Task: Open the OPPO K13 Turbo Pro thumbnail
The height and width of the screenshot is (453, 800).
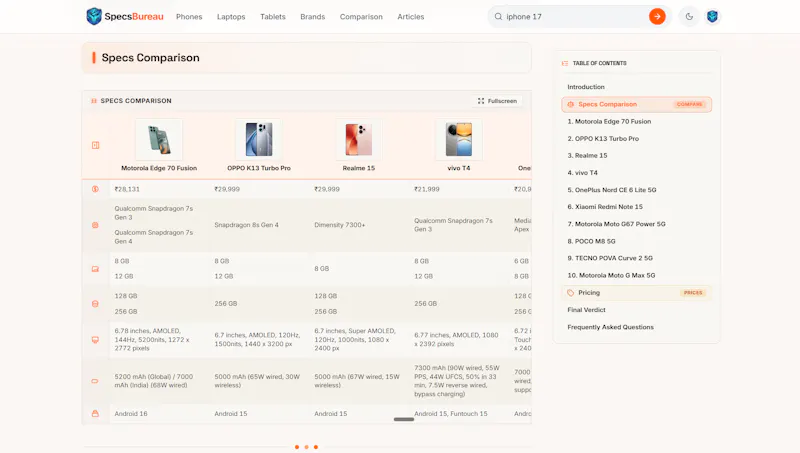Action: coord(259,139)
